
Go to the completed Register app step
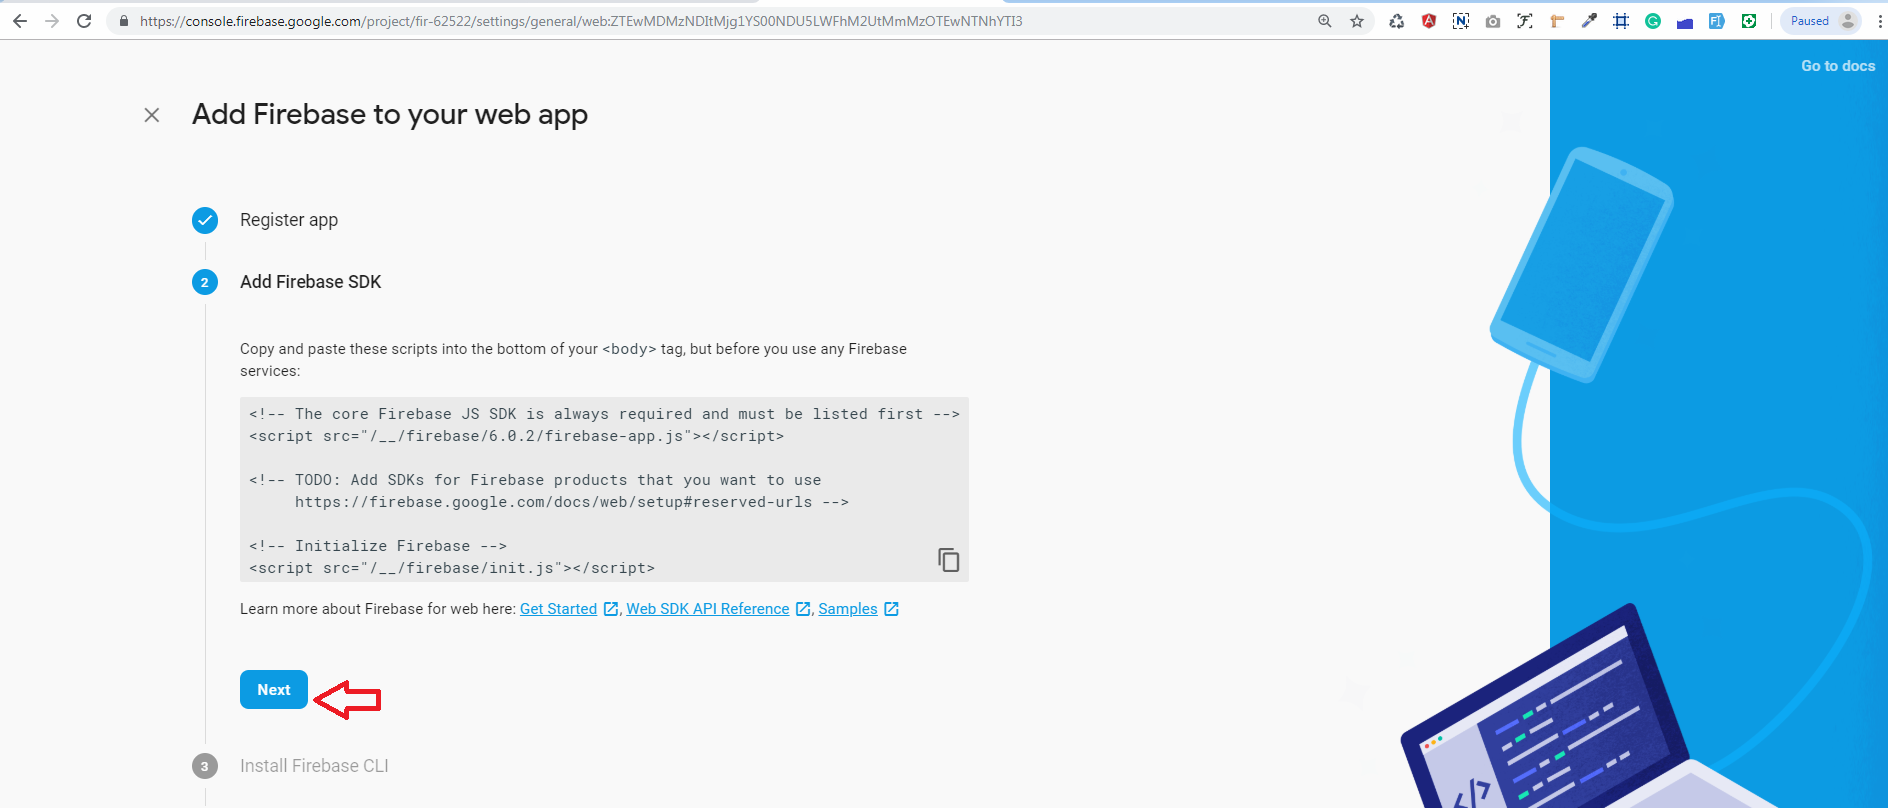(x=288, y=220)
